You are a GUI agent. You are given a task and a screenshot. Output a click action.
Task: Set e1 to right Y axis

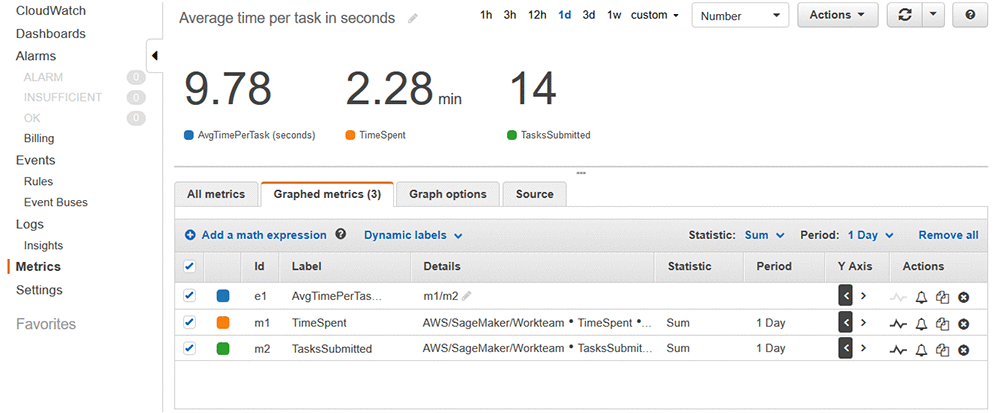864,296
